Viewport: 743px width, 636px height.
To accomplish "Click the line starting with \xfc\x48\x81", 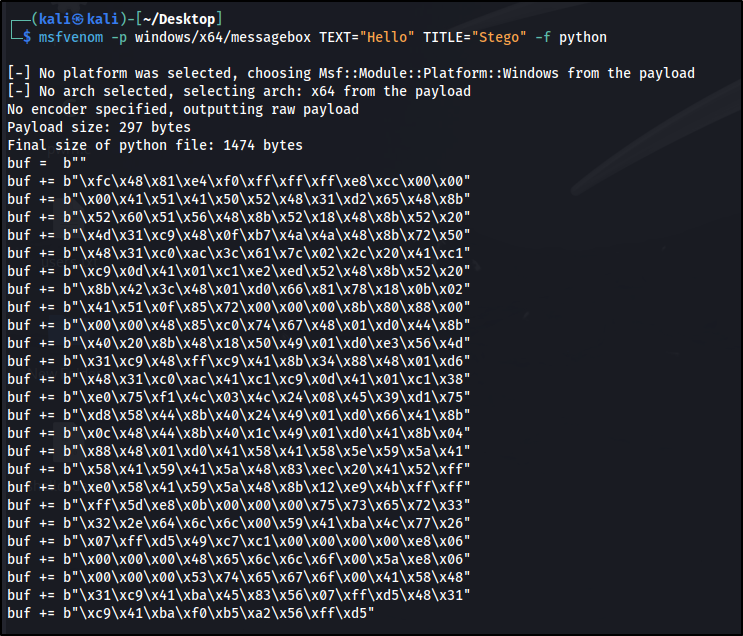I will pos(239,181).
